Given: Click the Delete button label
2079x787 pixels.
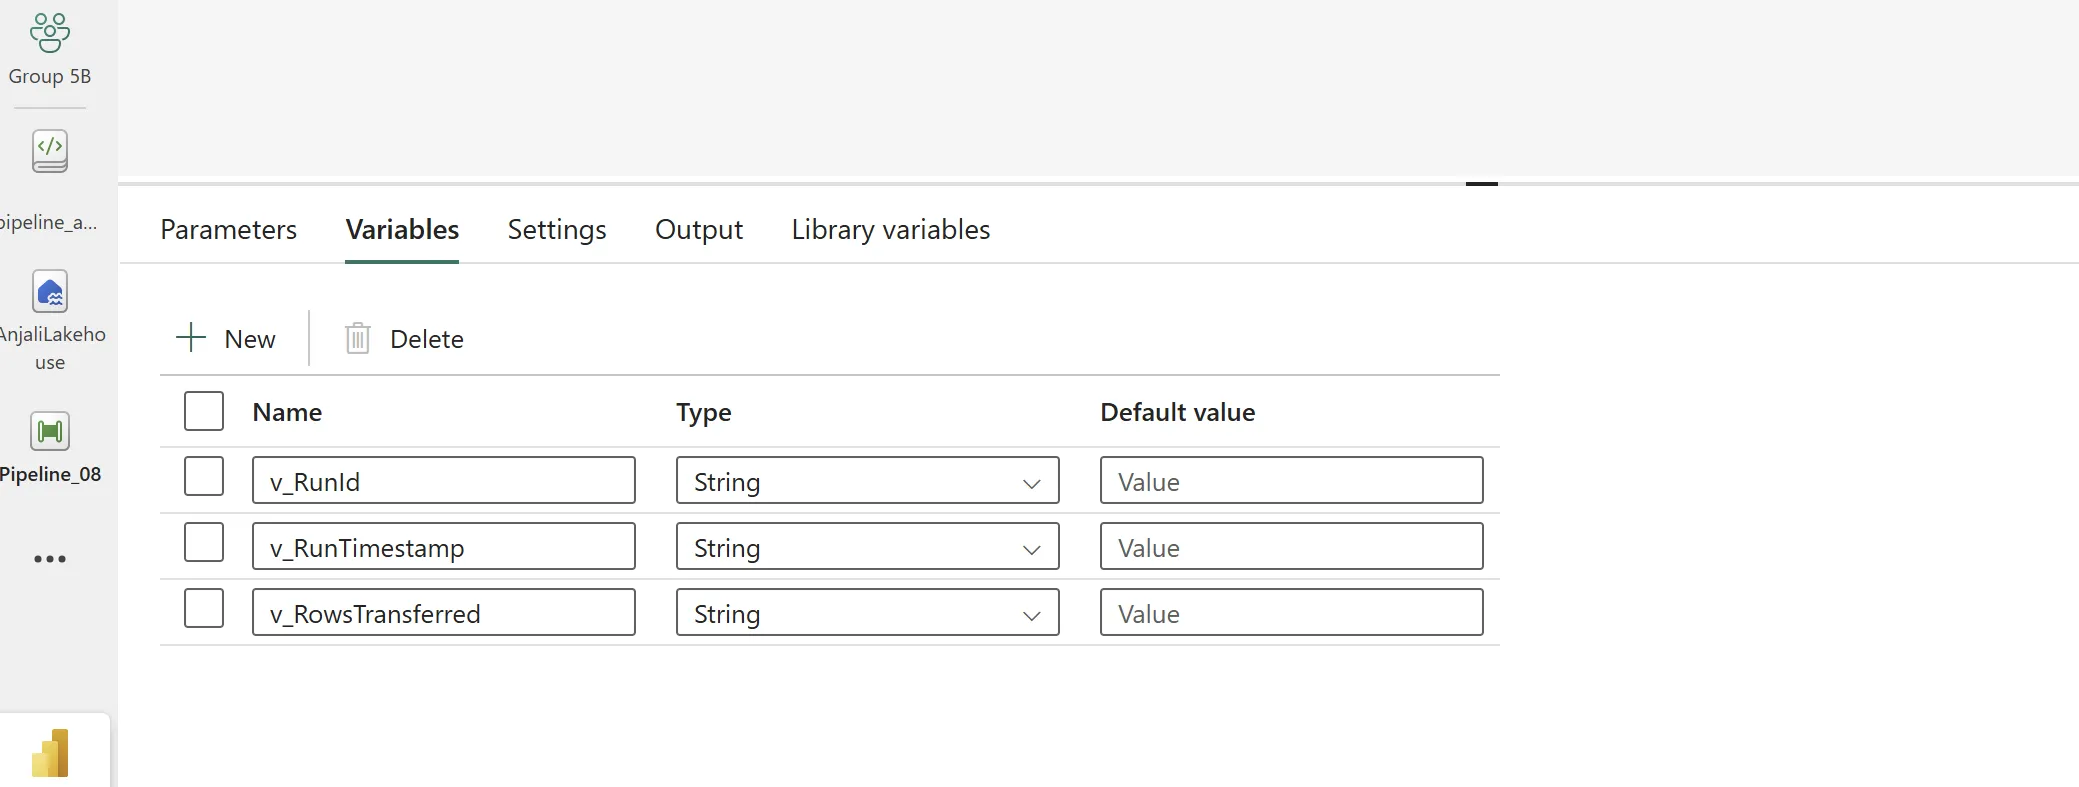Looking at the screenshot, I should pyautogui.click(x=427, y=339).
